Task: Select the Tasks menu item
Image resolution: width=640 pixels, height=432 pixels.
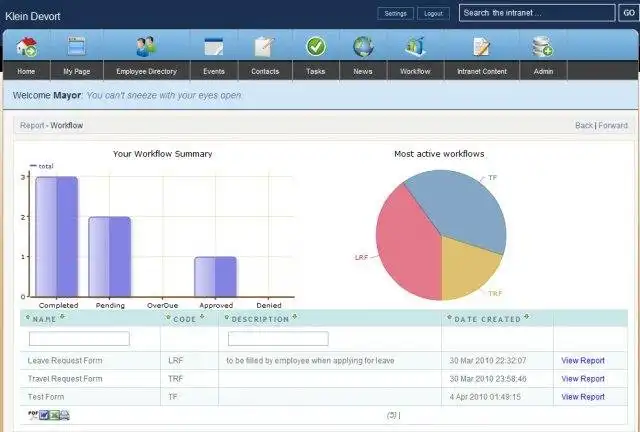Action: coord(316,71)
